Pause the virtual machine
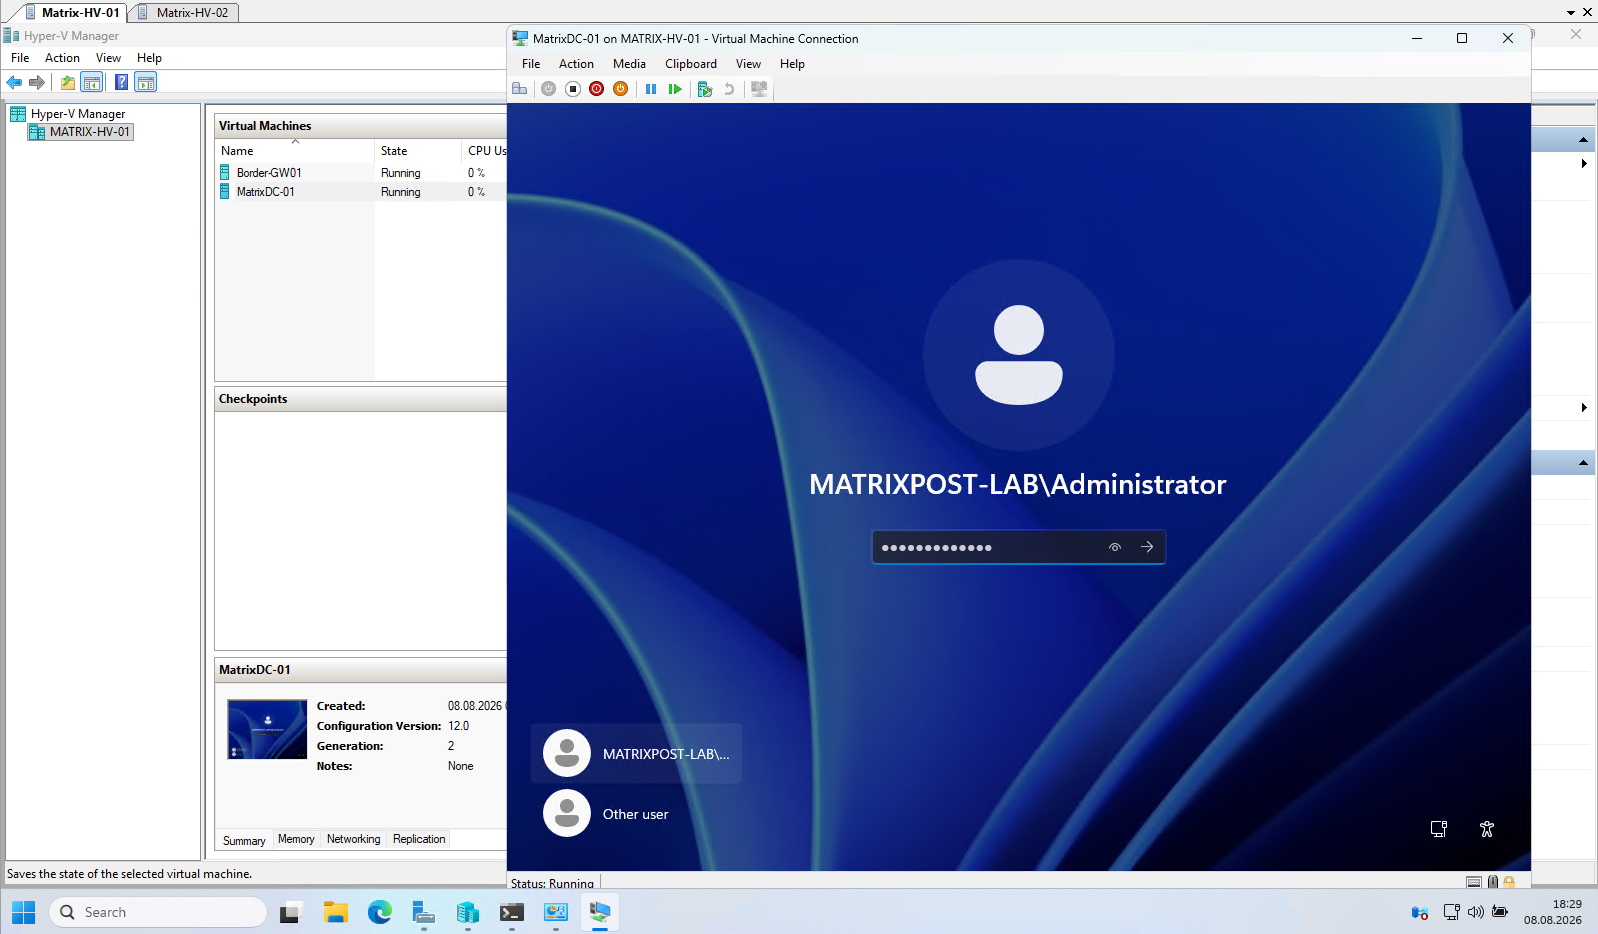The width and height of the screenshot is (1598, 934). (x=651, y=89)
